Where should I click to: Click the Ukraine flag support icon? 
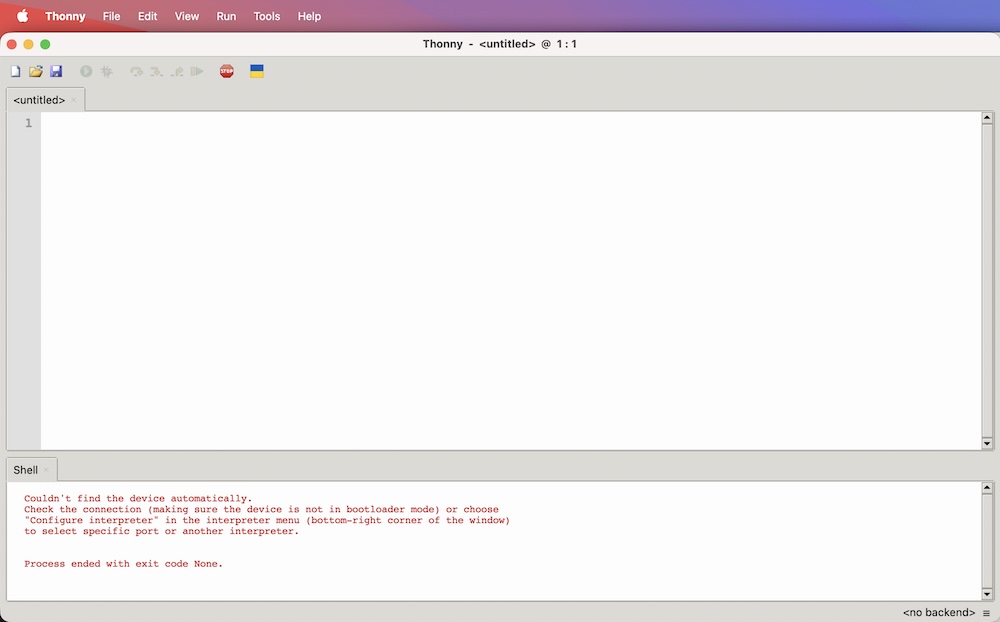point(257,71)
